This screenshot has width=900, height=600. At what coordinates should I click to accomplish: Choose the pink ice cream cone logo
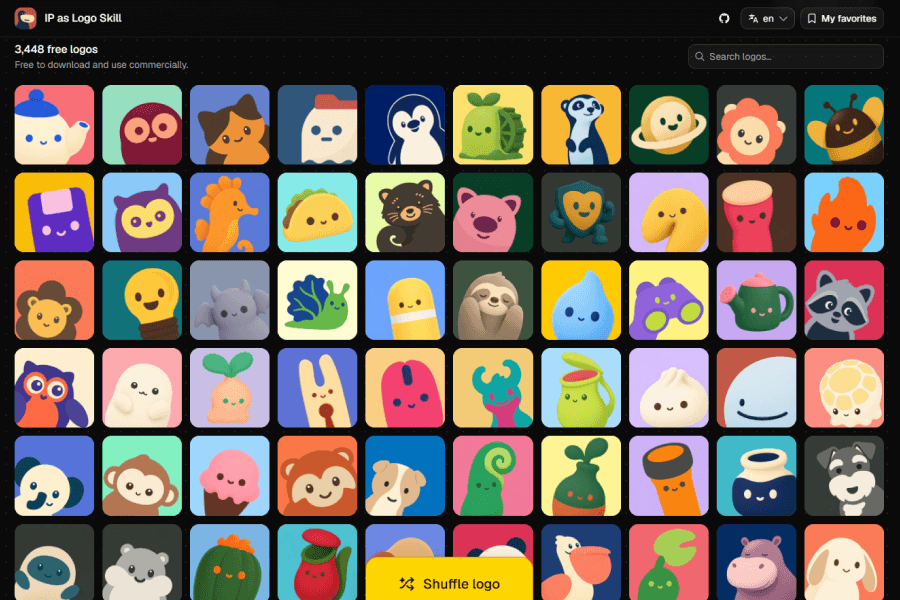click(230, 476)
